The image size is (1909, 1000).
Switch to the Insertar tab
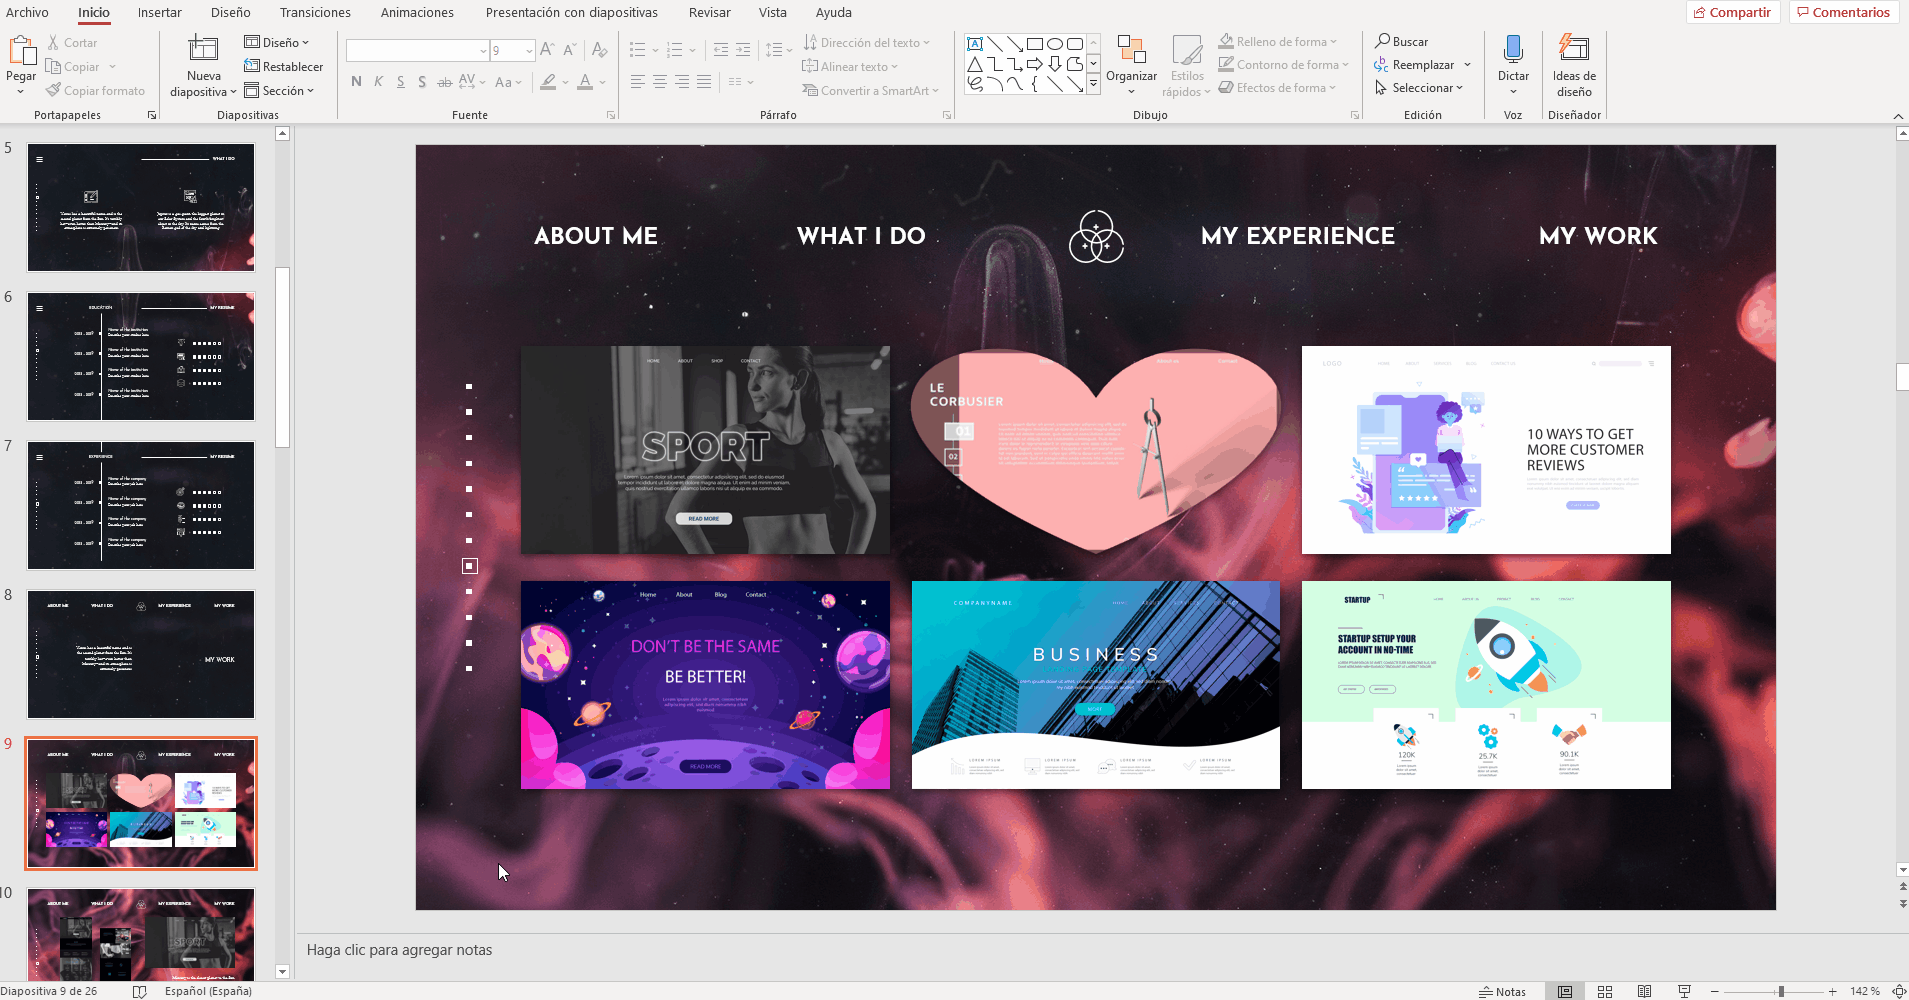[160, 12]
